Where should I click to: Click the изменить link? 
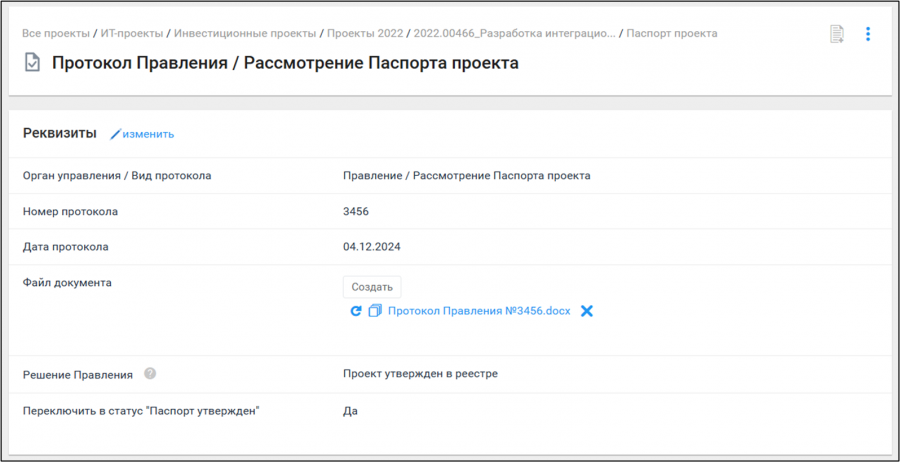[x=148, y=134]
